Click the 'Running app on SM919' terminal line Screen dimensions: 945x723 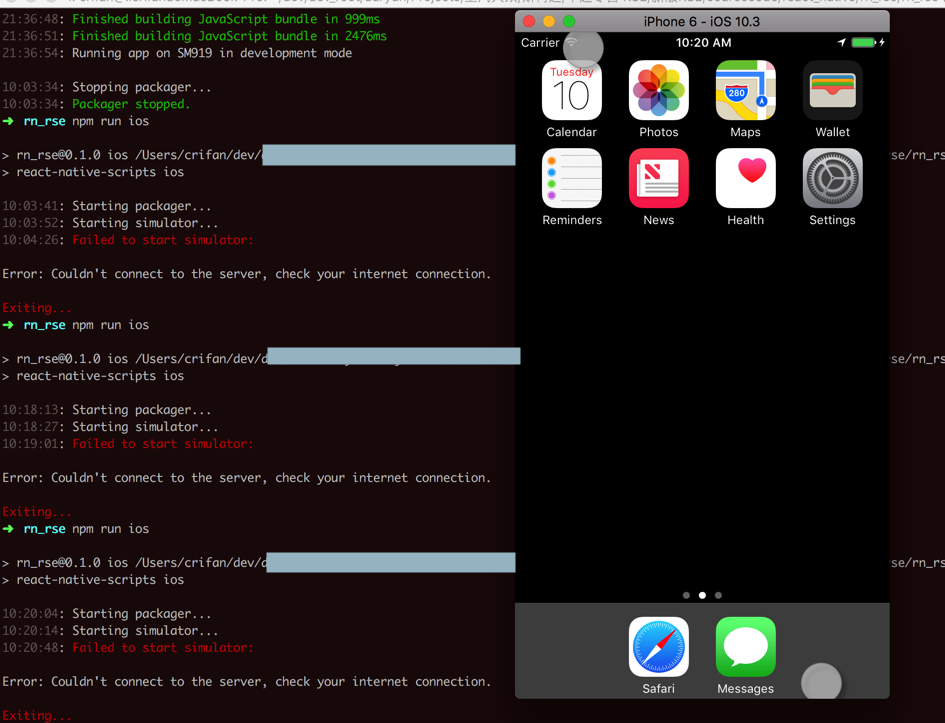tap(177, 53)
